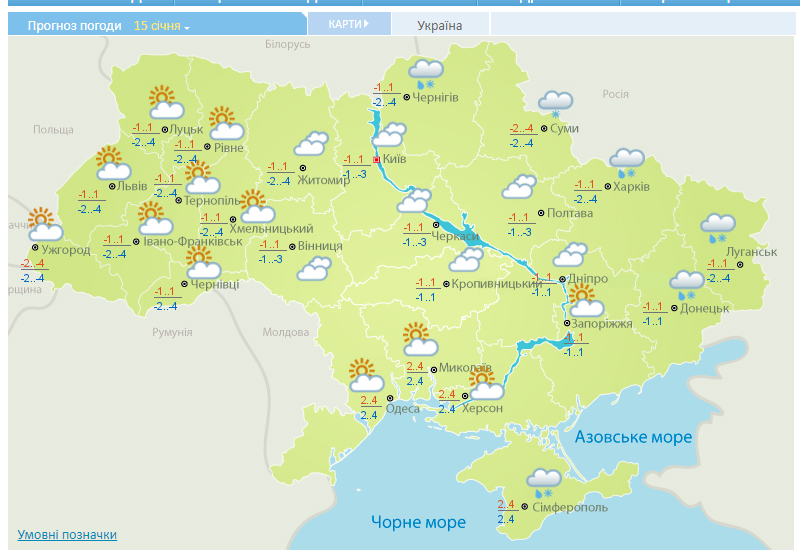Click the cloudy icon below Вінниця

pos(314,268)
